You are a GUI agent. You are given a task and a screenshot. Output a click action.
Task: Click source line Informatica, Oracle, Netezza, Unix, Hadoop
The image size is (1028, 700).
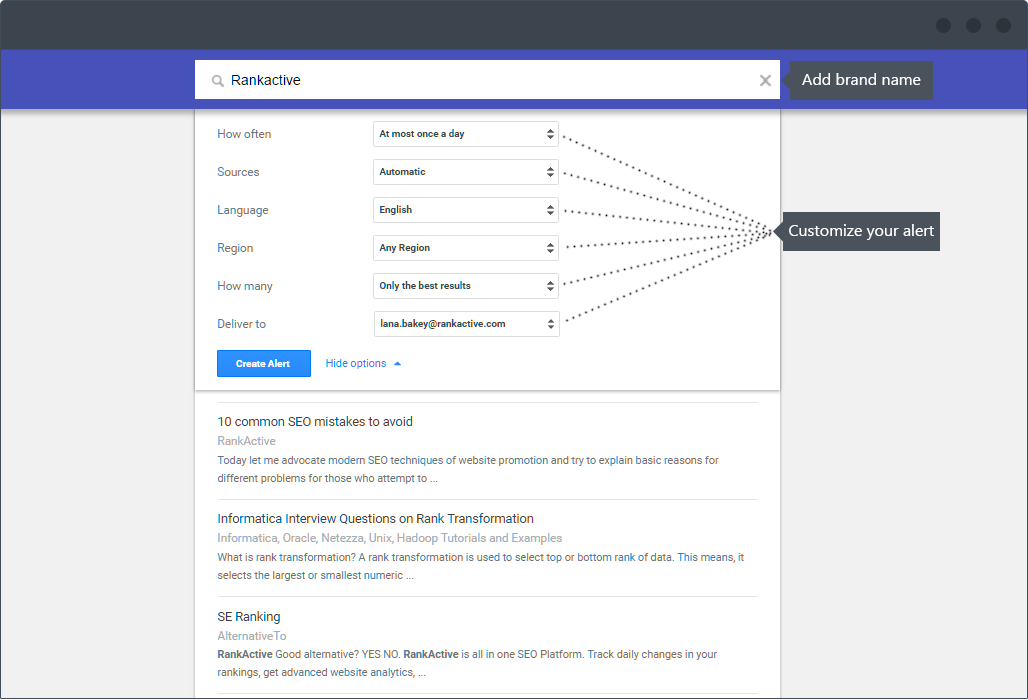point(389,538)
